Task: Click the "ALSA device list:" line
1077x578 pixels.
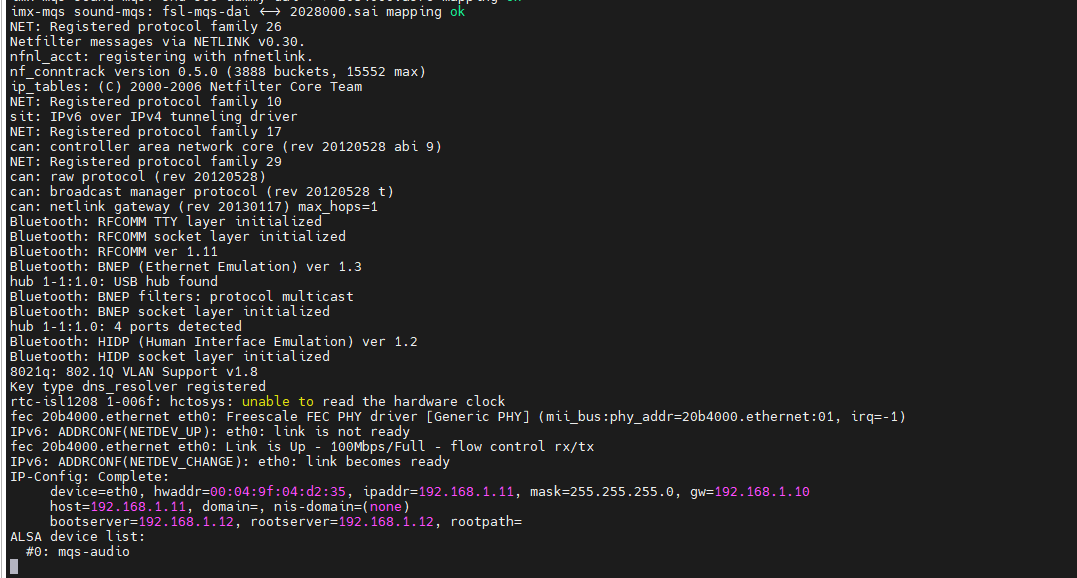Action: tap(77, 537)
